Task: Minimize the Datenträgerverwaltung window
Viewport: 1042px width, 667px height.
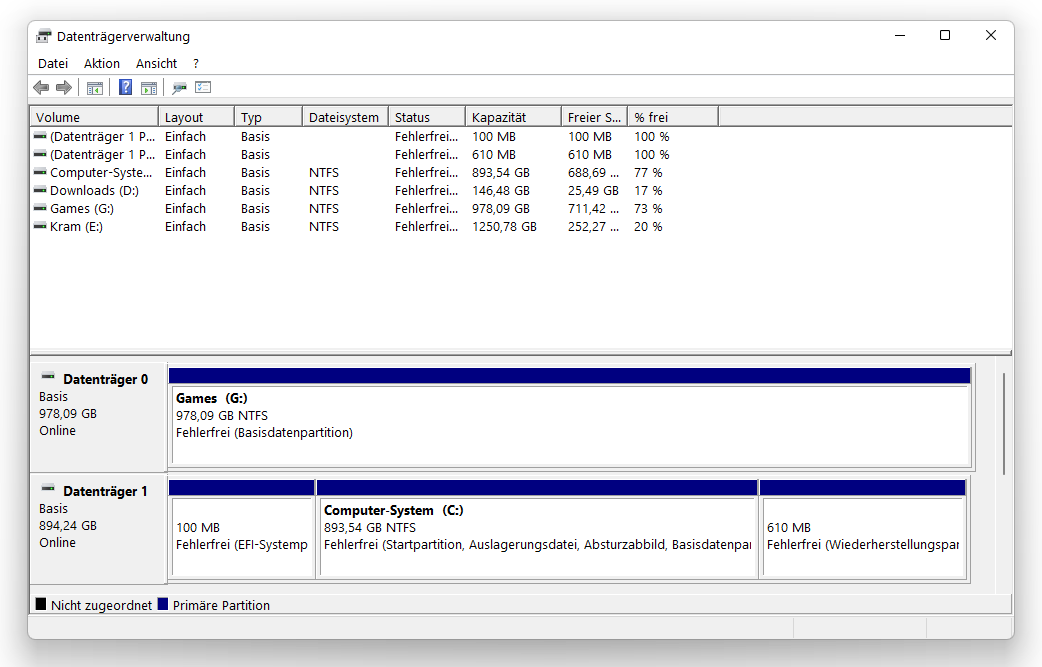Action: pos(900,35)
